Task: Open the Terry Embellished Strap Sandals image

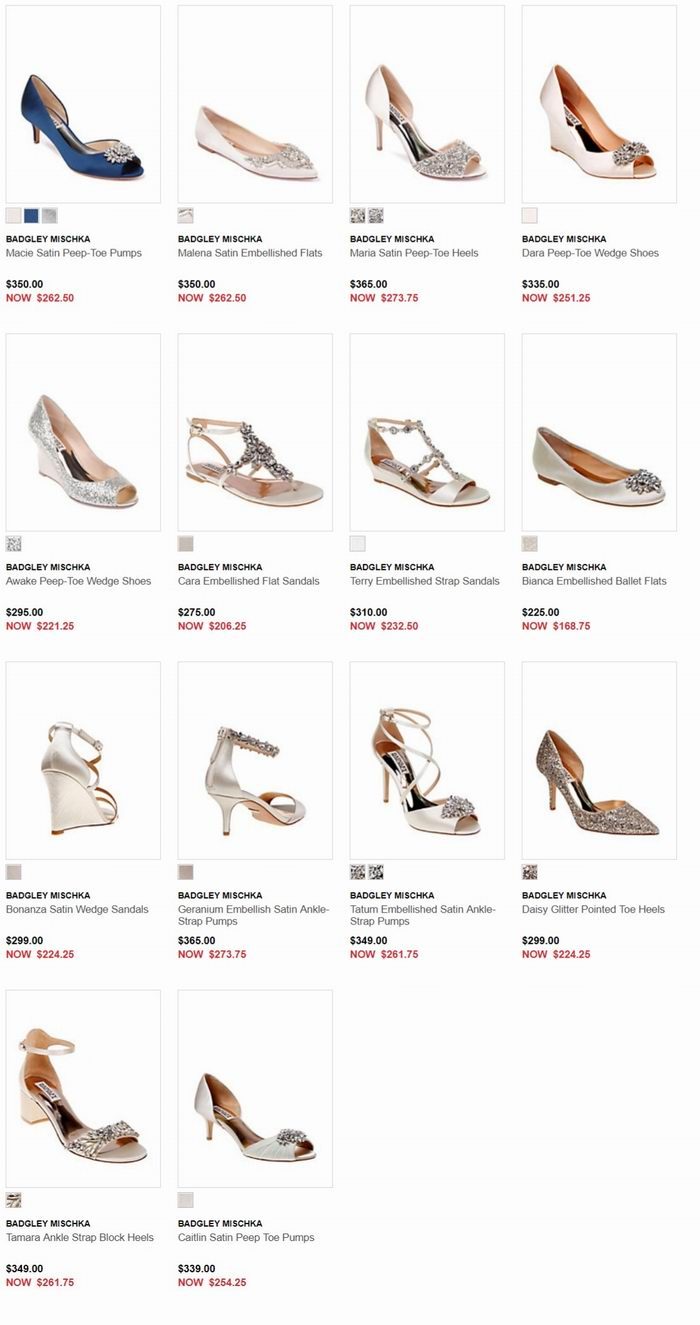Action: [427, 432]
